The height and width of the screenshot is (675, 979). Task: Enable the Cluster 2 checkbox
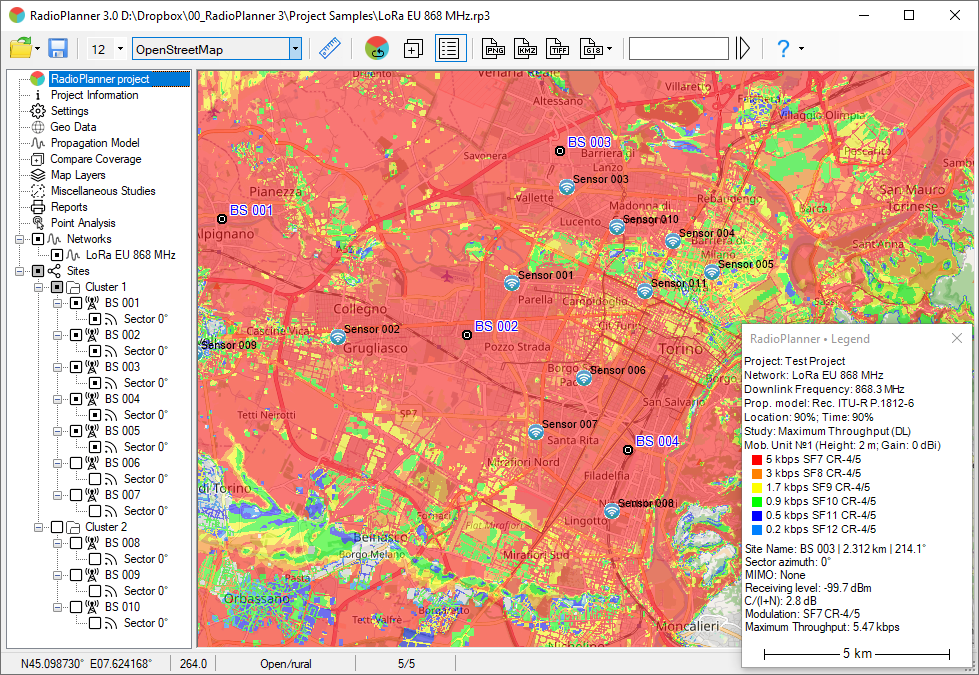pos(57,527)
